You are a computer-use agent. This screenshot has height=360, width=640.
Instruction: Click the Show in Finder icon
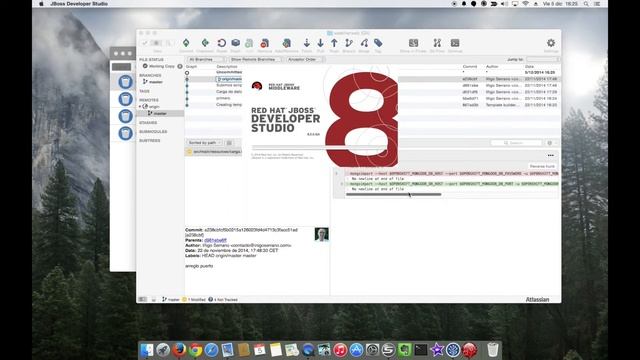(413, 43)
